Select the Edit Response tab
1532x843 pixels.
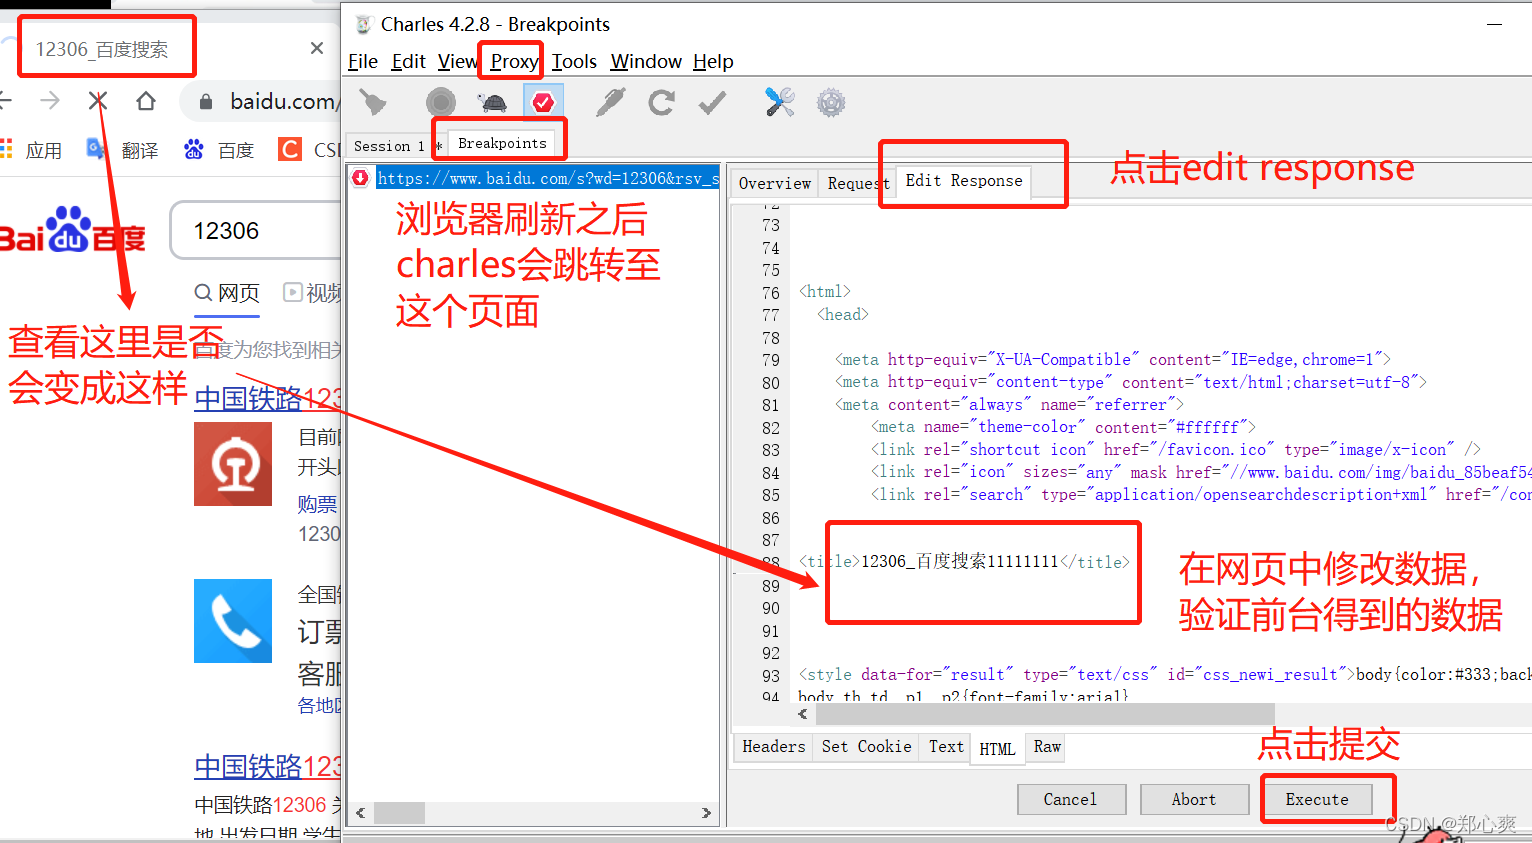point(964,181)
